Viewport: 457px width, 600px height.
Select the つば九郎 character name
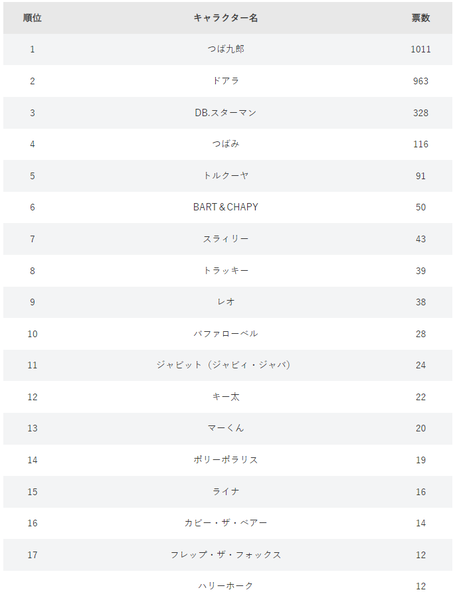point(225,49)
